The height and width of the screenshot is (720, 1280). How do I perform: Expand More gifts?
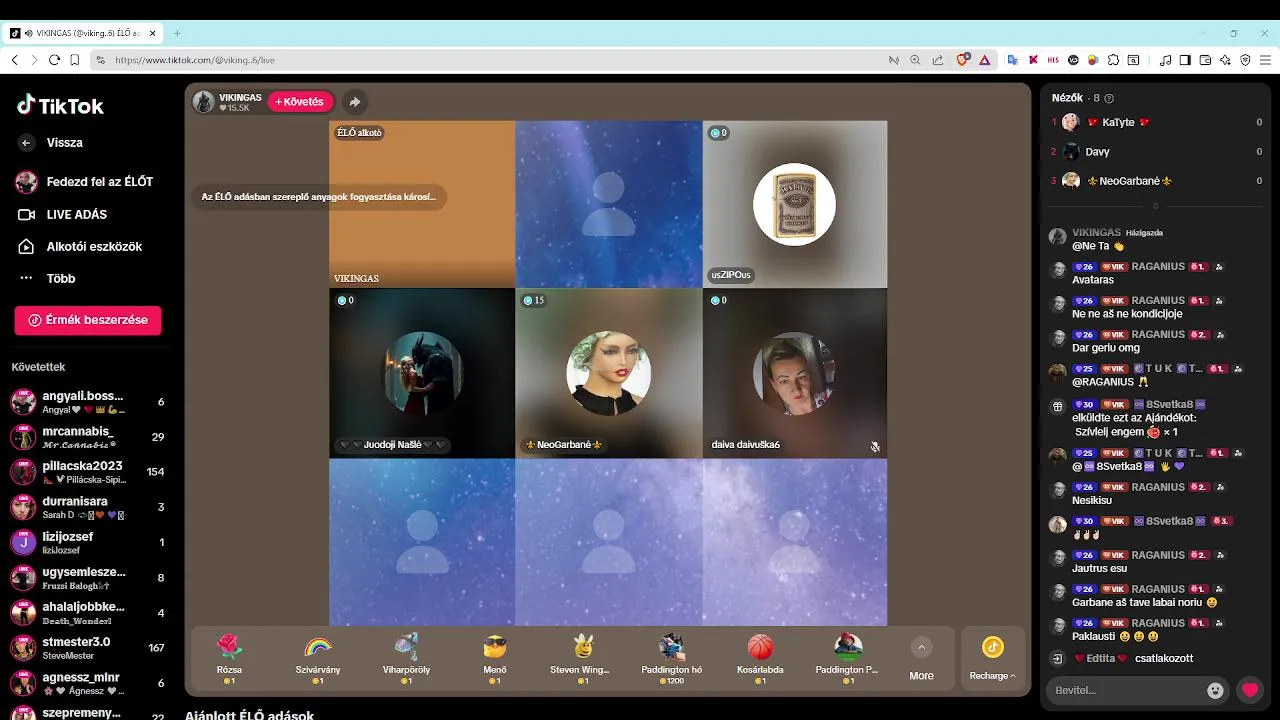click(921, 659)
